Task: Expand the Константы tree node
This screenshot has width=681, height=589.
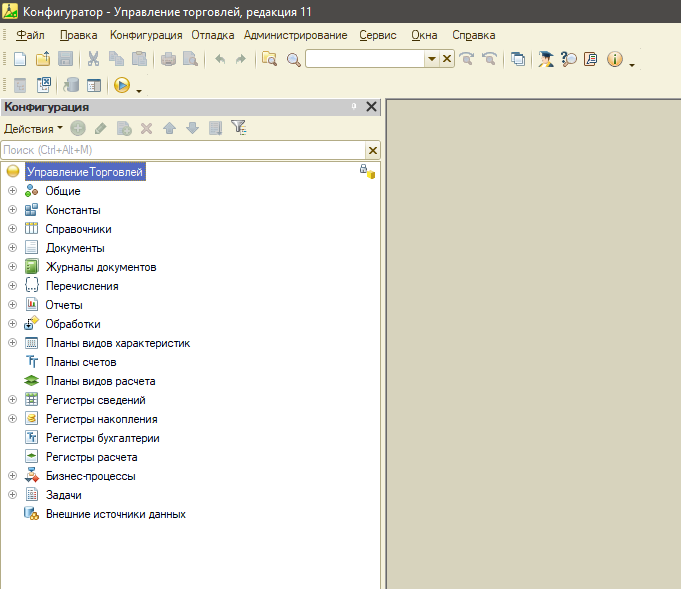Action: pyautogui.click(x=13, y=210)
